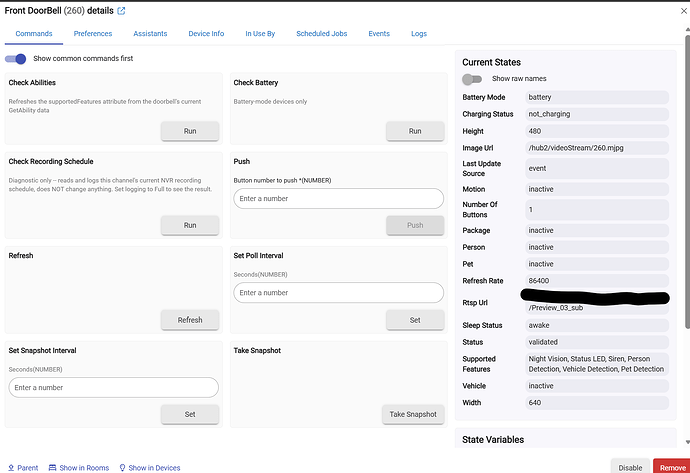Run the Check Battery command
This screenshot has width=690, height=473.
(x=415, y=131)
